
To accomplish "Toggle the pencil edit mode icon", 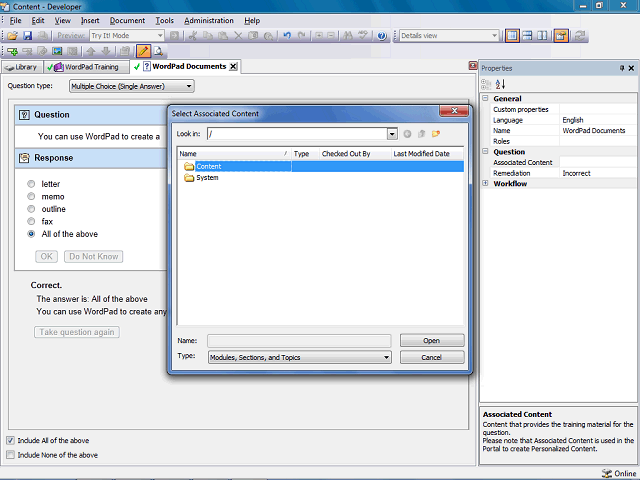I will [x=143, y=51].
